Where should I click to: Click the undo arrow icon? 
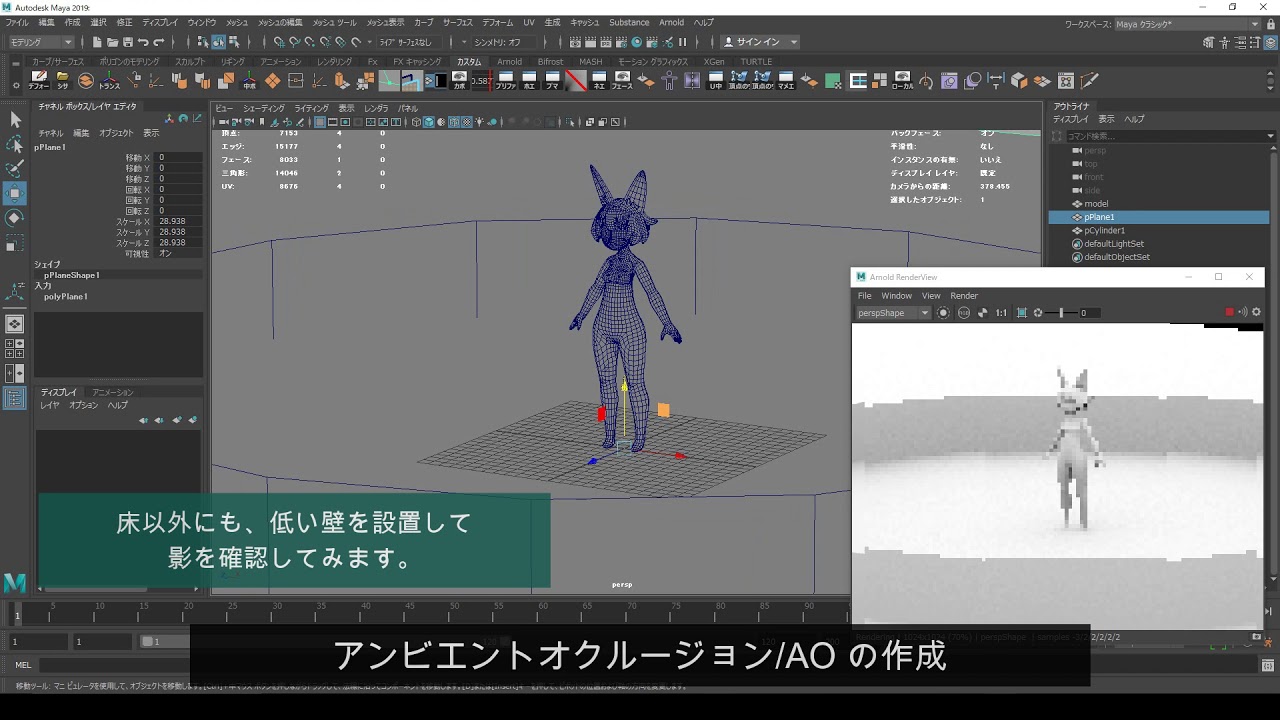143,42
